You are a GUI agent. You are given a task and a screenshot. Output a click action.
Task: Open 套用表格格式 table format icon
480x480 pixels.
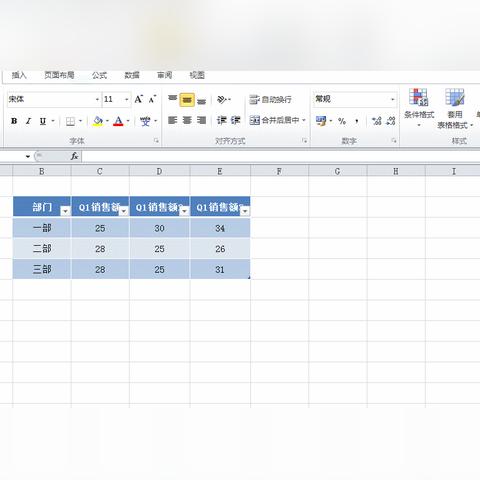click(455, 108)
